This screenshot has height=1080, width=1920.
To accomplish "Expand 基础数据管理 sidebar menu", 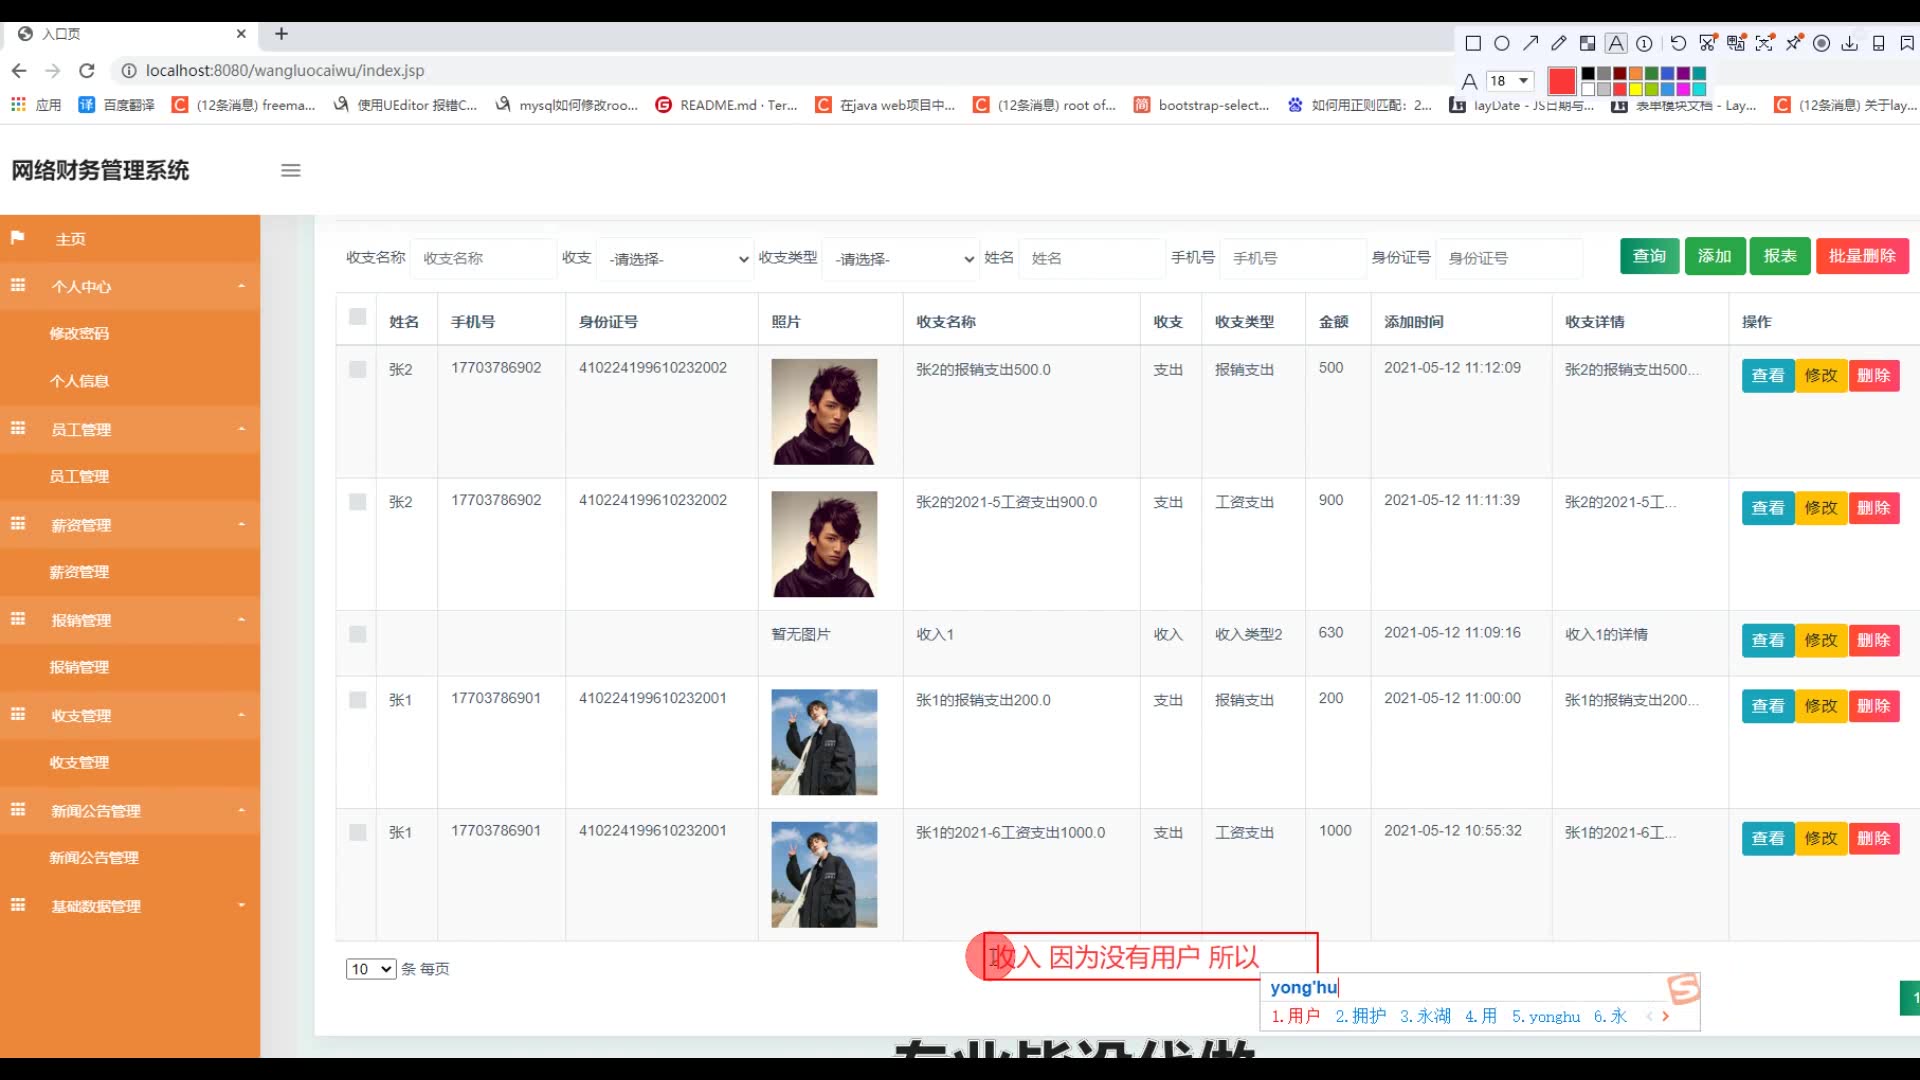I will pos(96,906).
